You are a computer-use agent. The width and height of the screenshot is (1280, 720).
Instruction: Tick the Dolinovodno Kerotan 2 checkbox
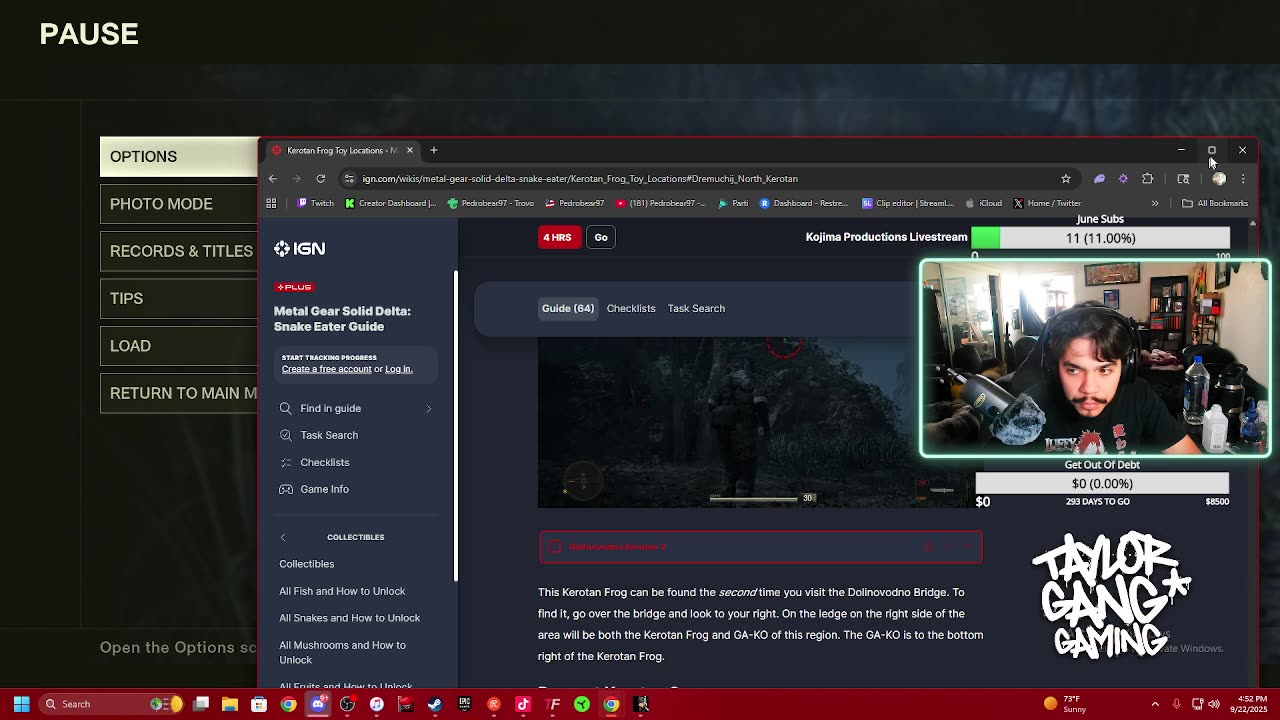555,547
